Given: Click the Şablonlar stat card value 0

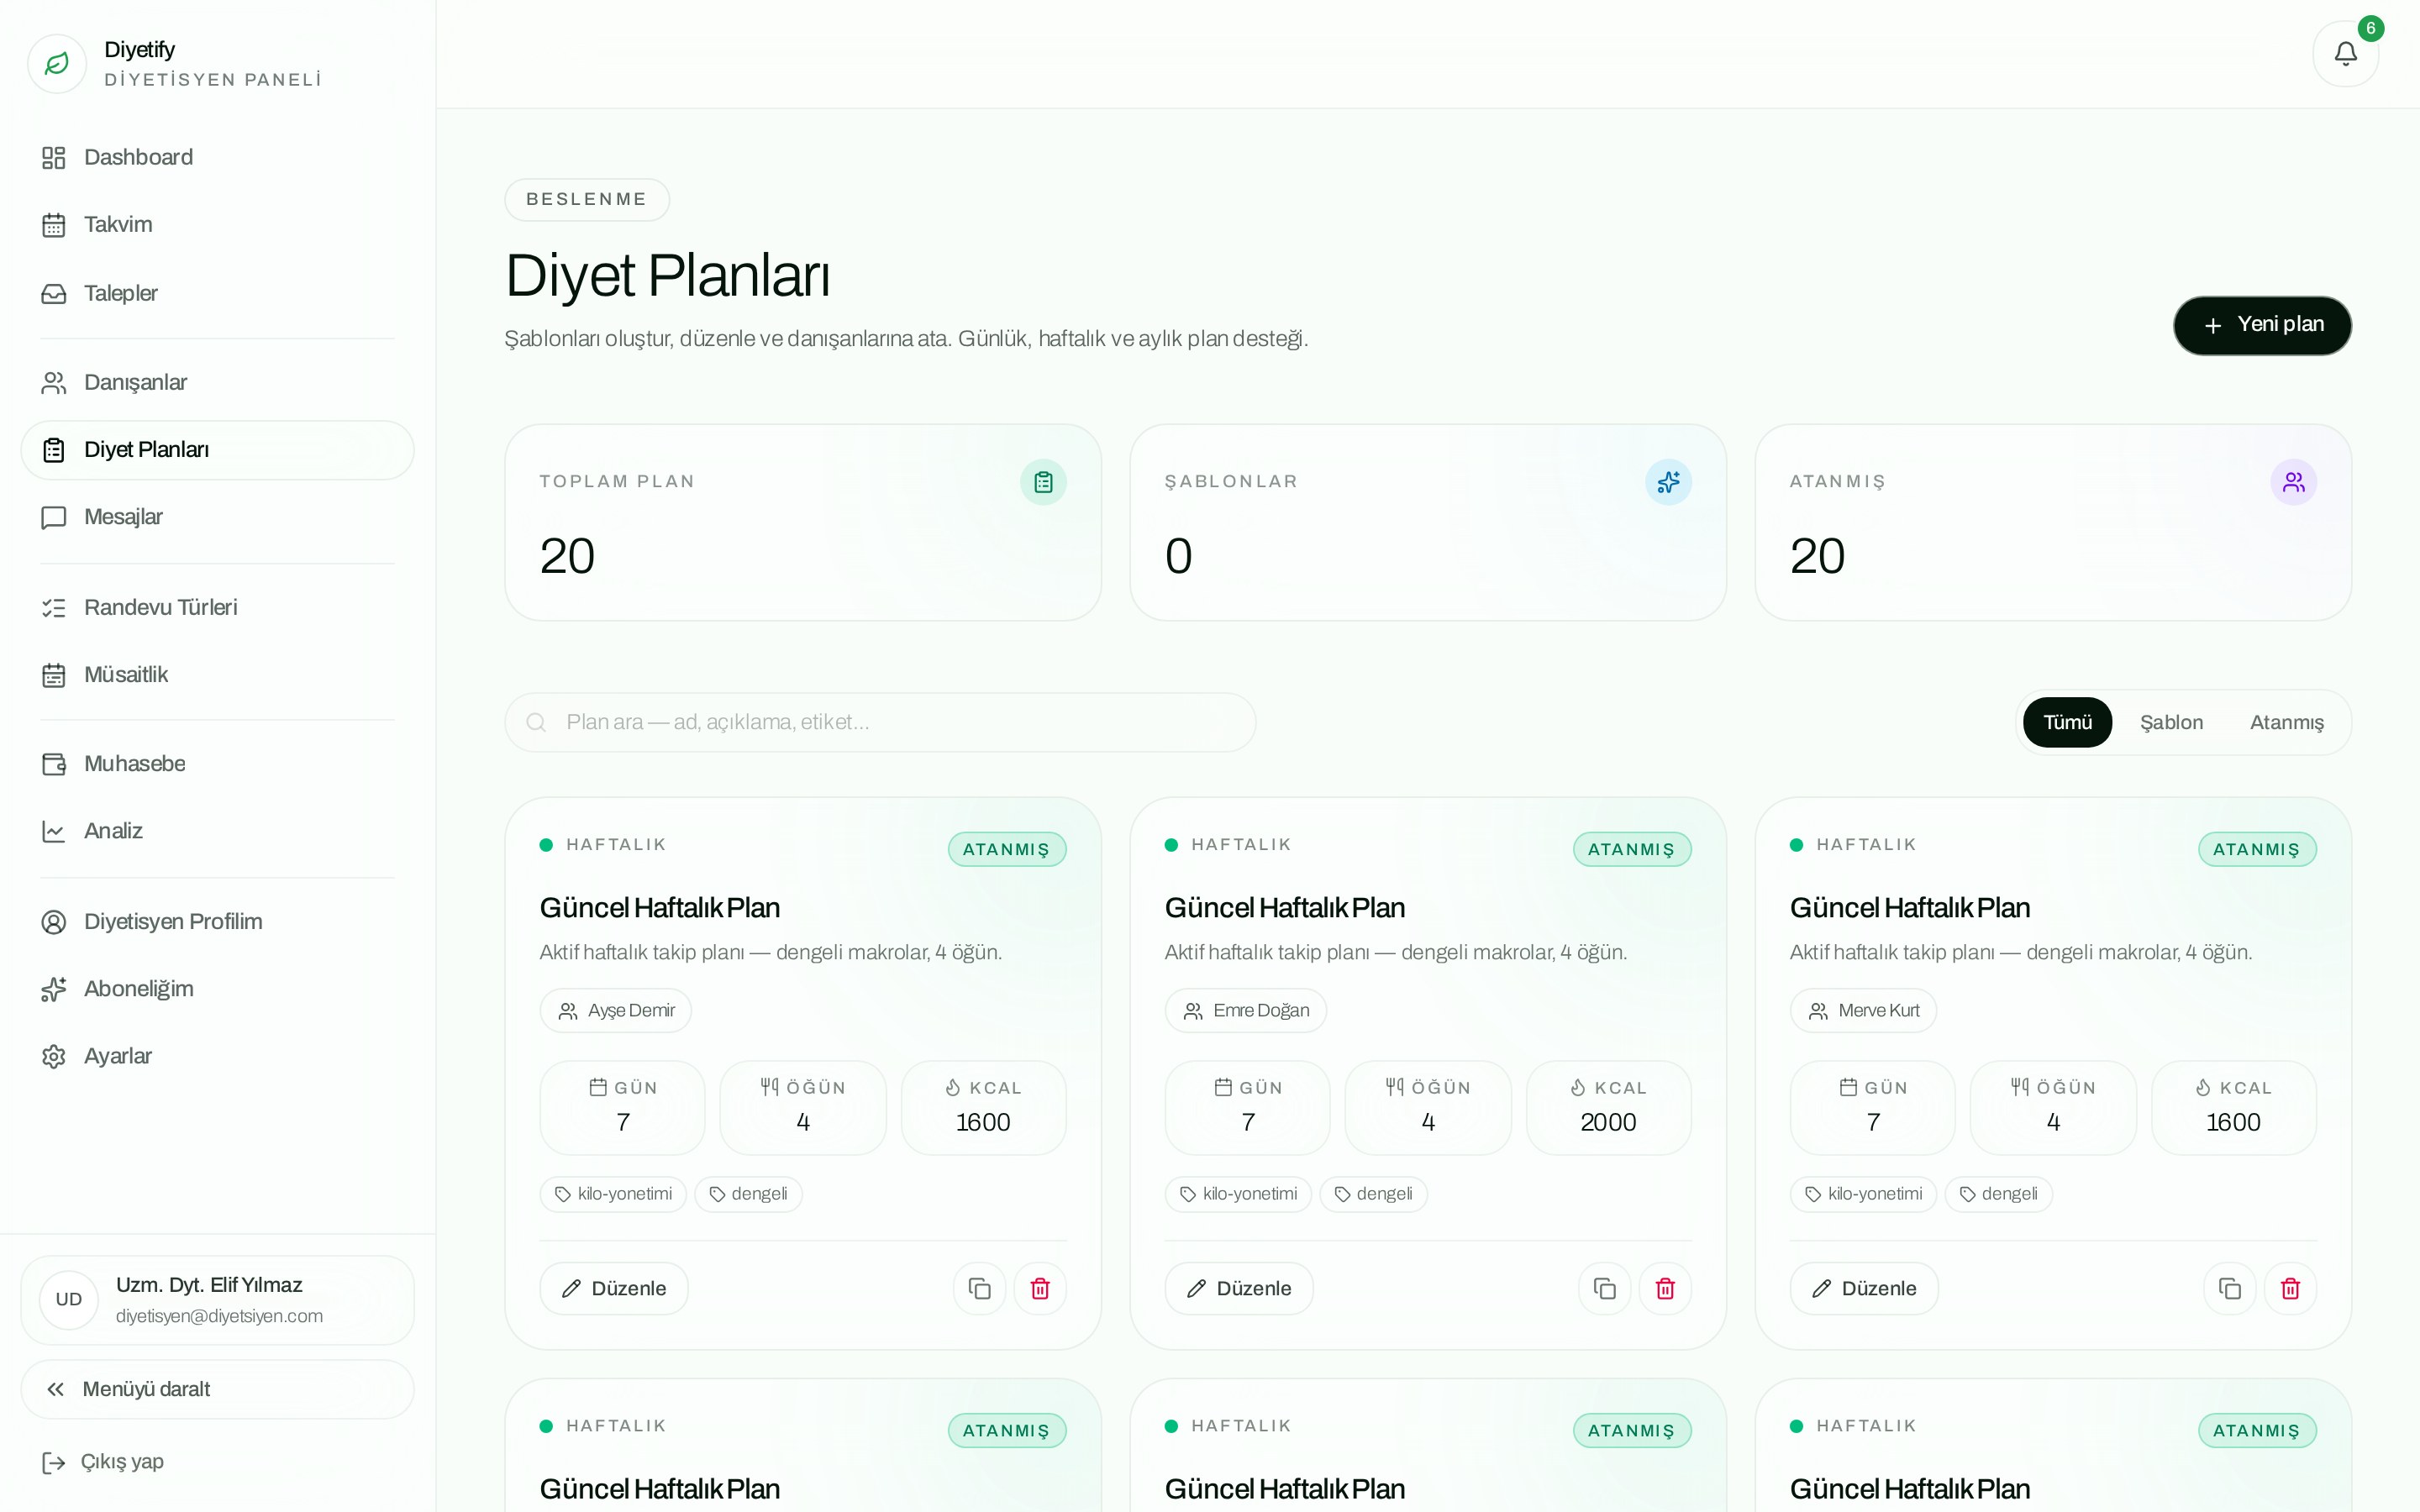Looking at the screenshot, I should point(1179,556).
